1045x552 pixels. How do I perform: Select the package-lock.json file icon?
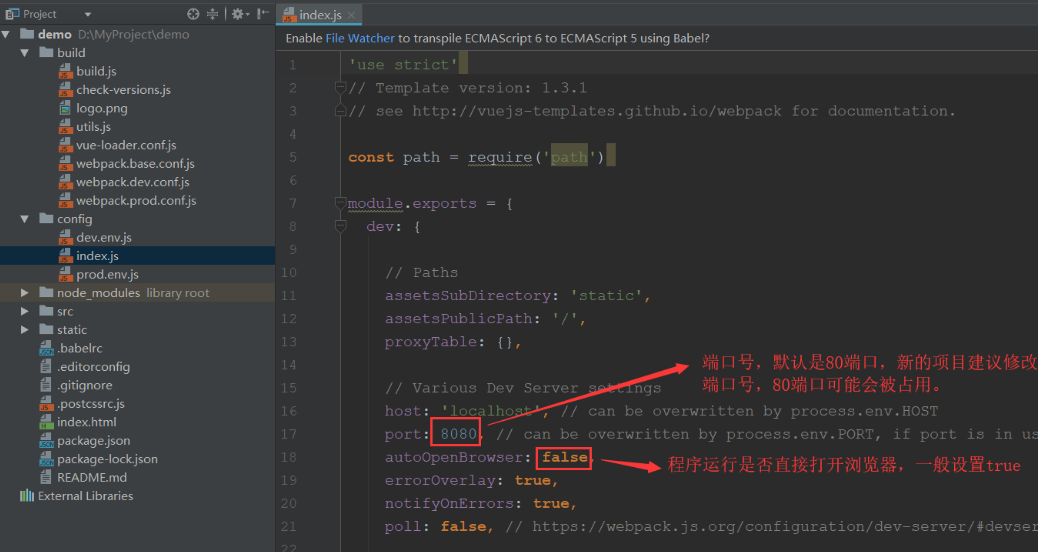46,459
